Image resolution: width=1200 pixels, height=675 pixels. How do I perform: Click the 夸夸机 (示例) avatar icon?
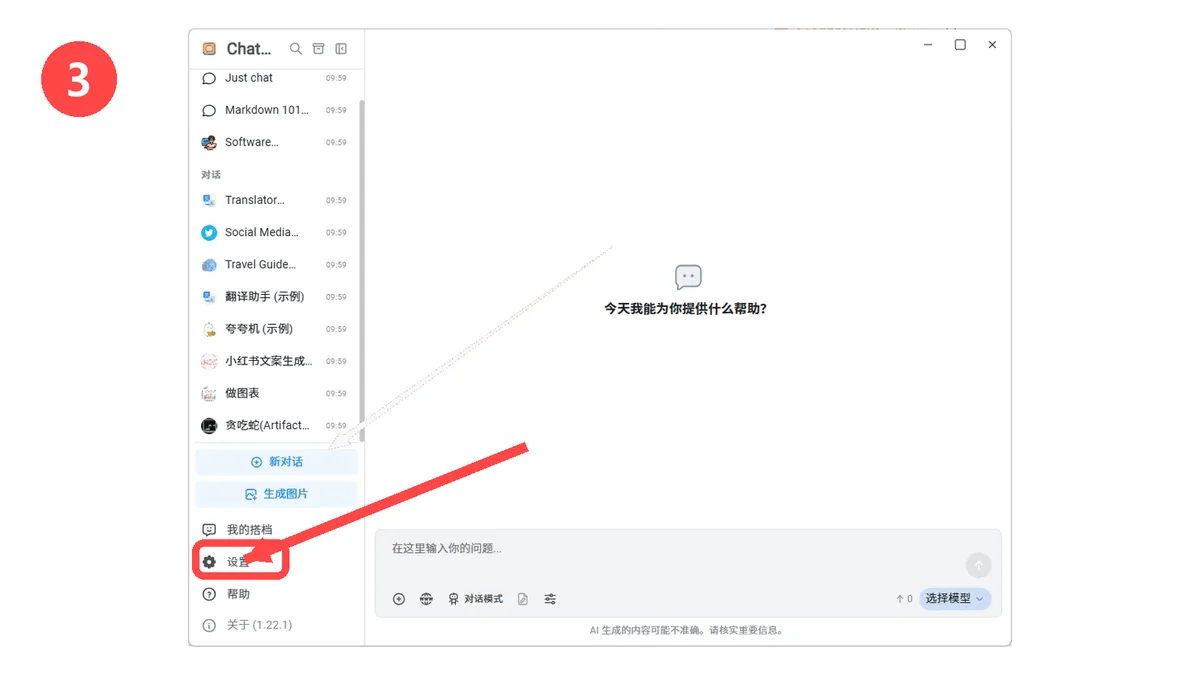coord(209,329)
